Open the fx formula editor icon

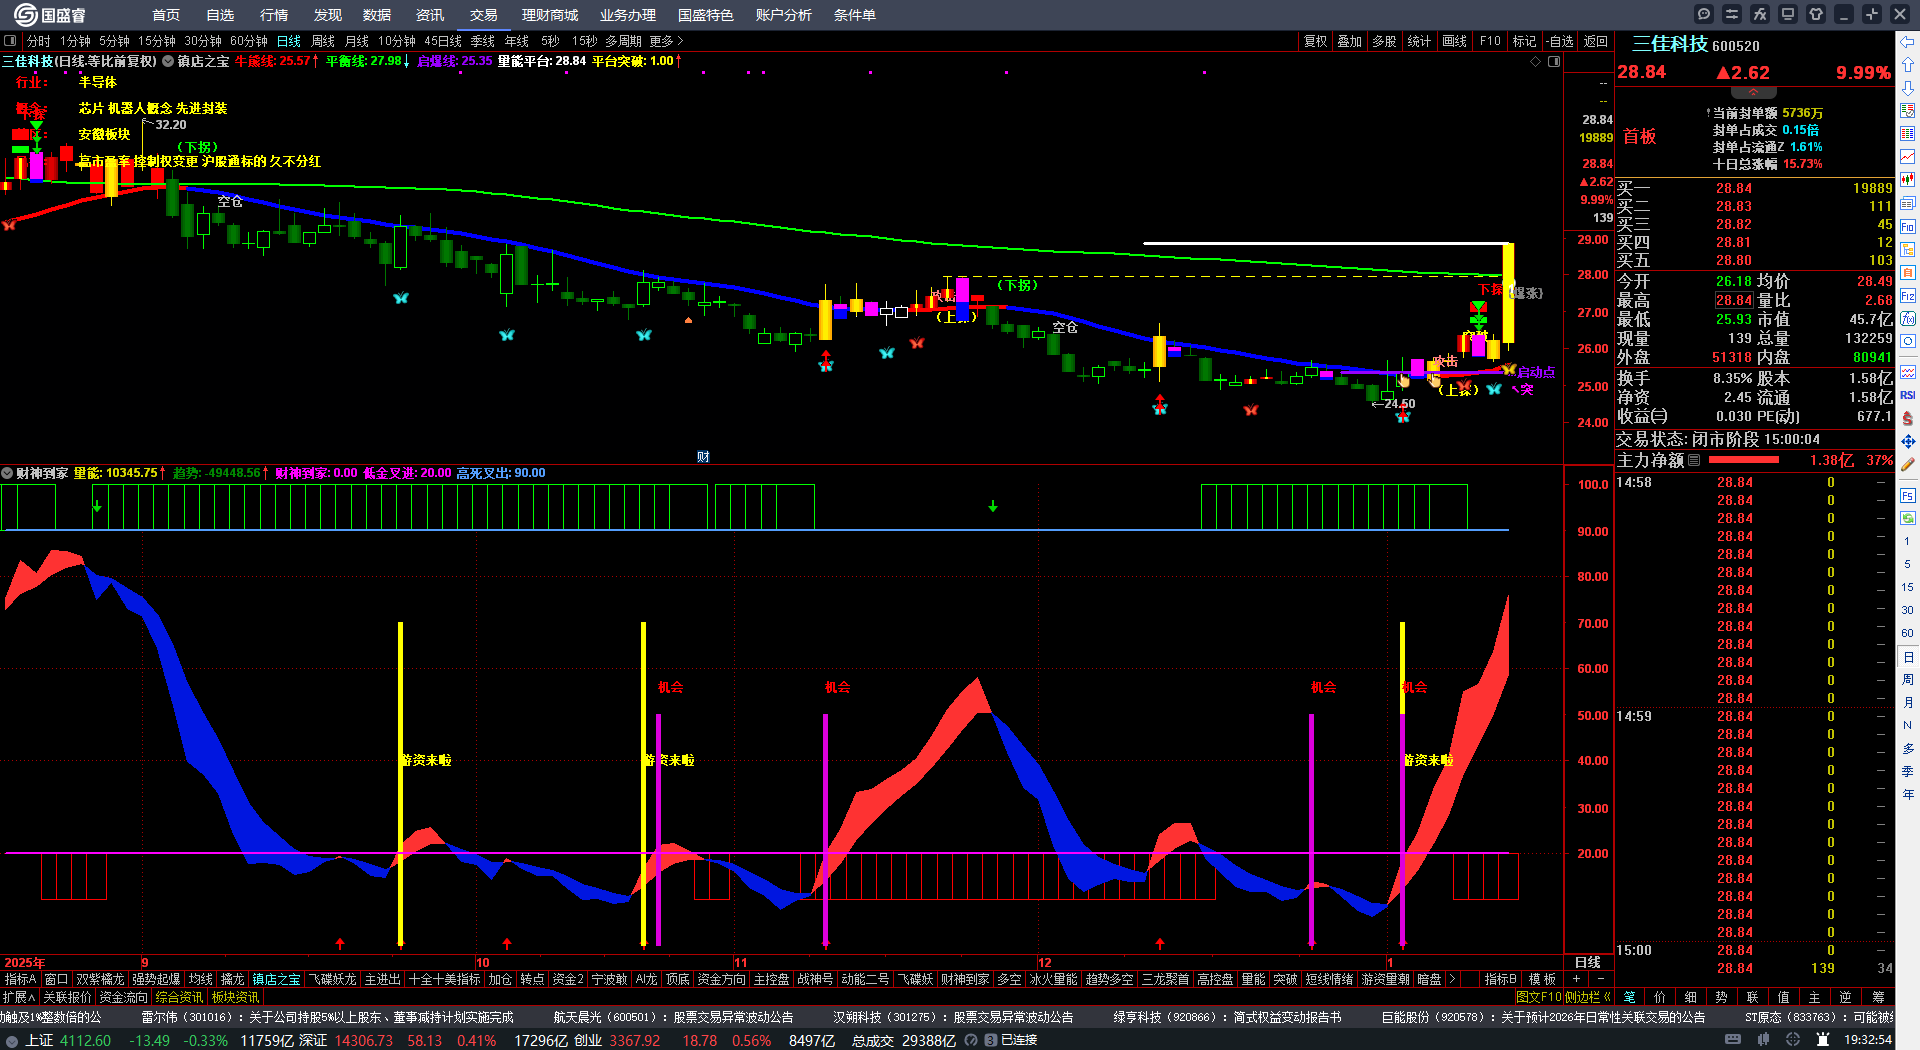click(1760, 14)
